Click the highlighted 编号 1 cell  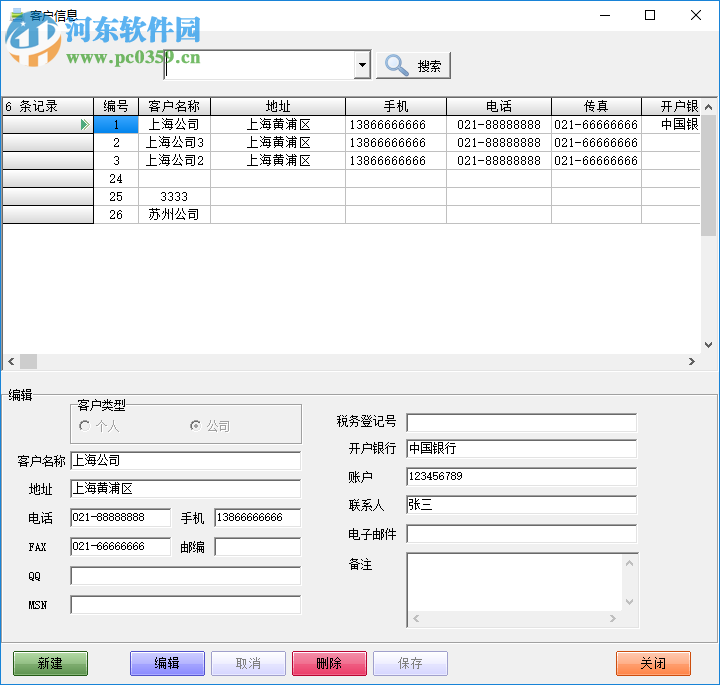116,124
